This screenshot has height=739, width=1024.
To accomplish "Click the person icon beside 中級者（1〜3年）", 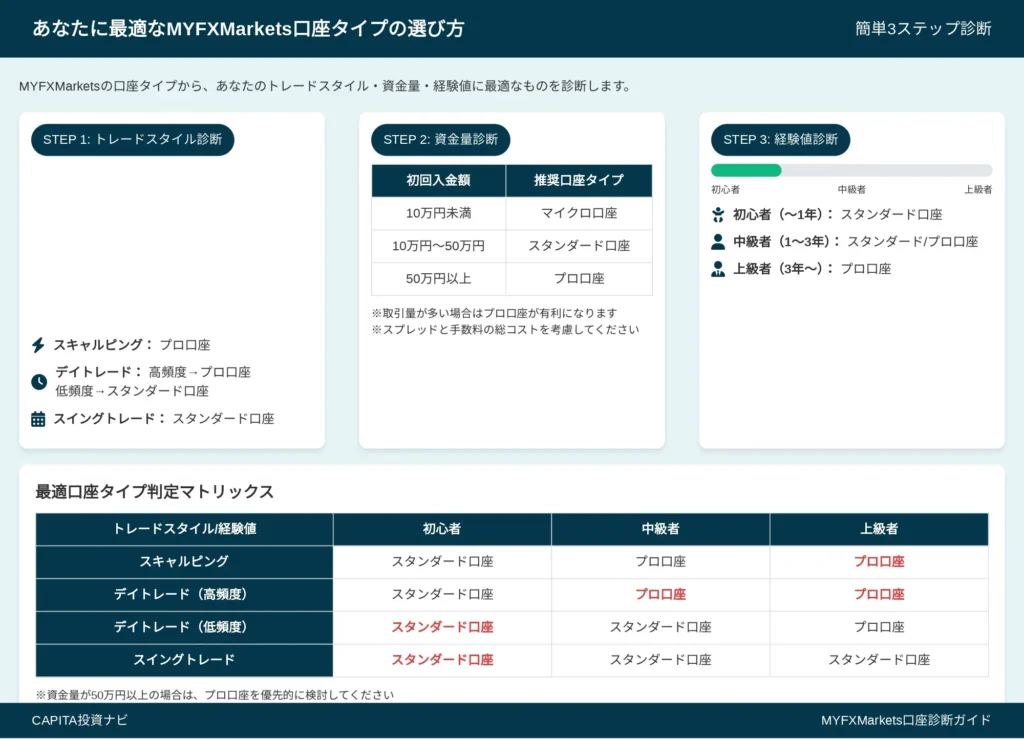I will pyautogui.click(x=718, y=242).
